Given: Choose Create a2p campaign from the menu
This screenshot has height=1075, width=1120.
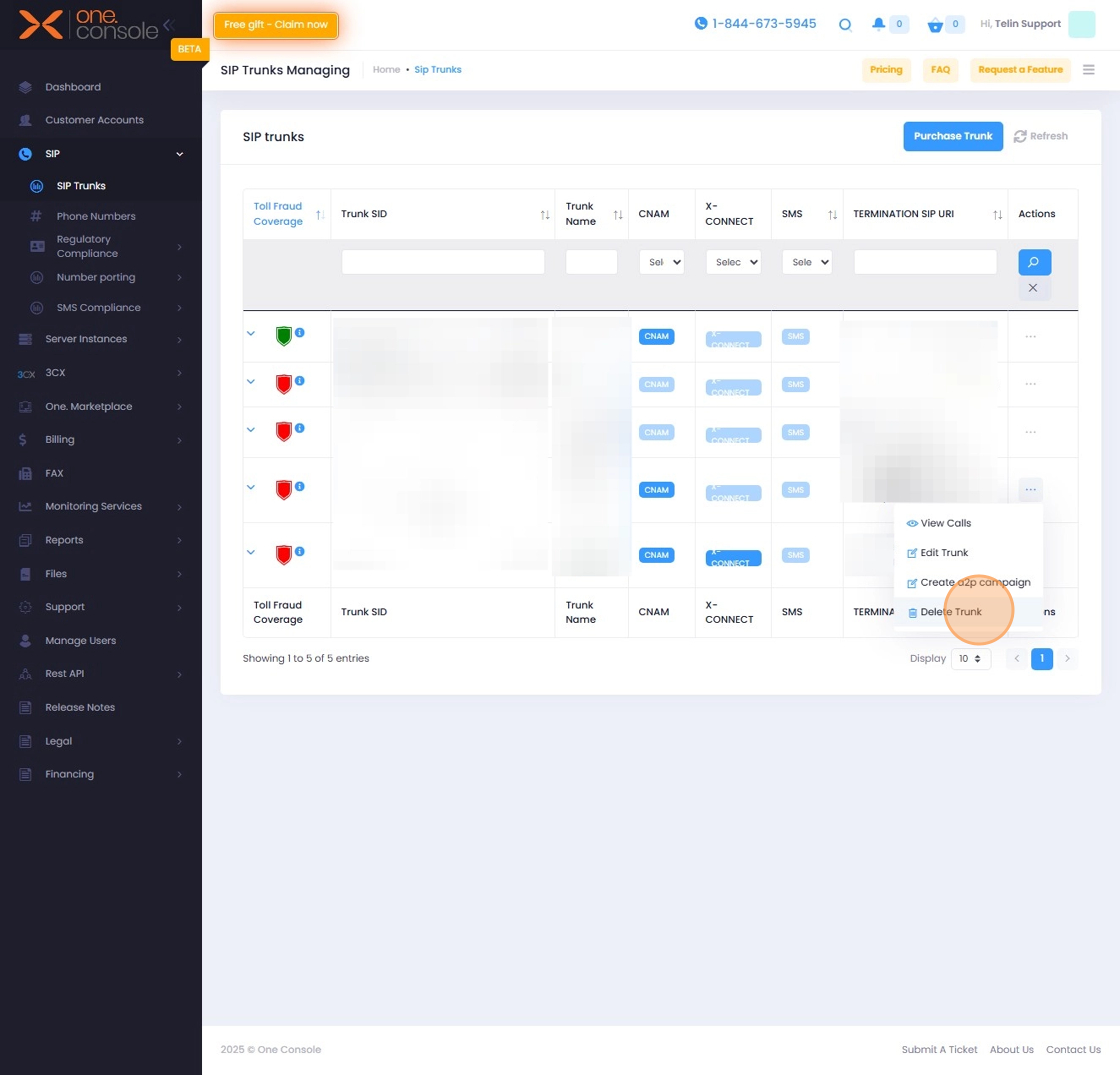Looking at the screenshot, I should tap(969, 582).
